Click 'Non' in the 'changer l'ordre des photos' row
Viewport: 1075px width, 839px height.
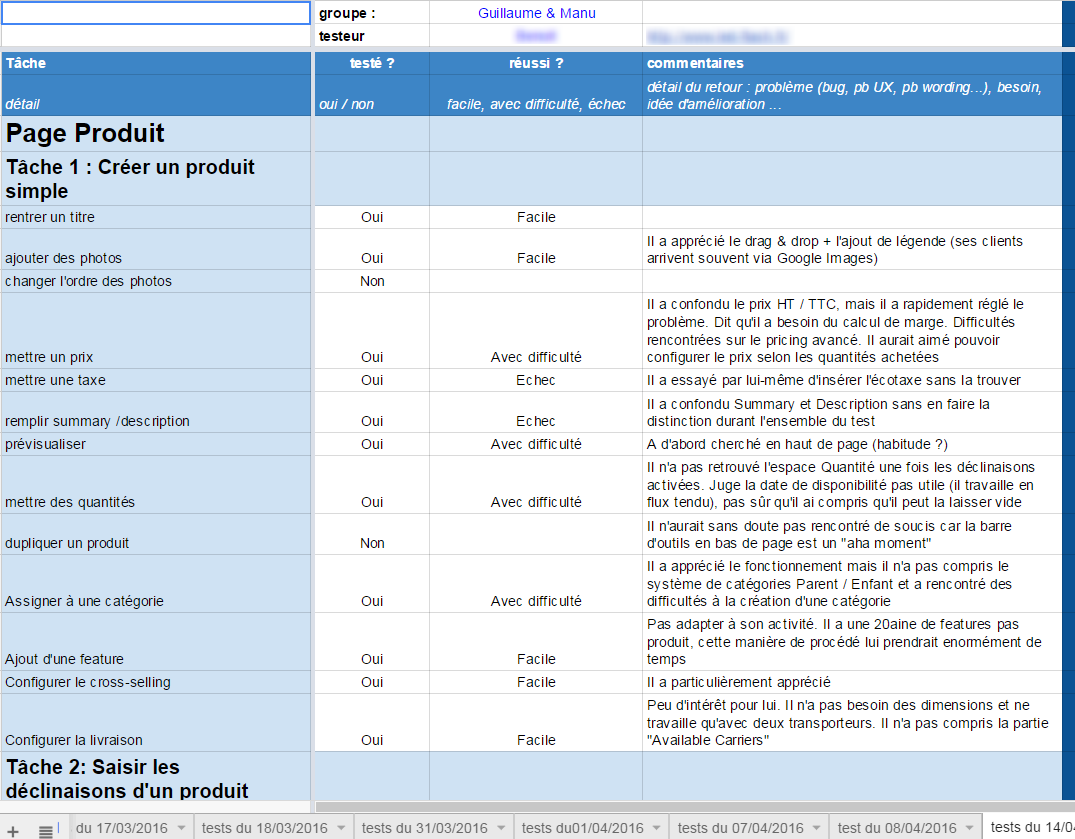tap(372, 281)
